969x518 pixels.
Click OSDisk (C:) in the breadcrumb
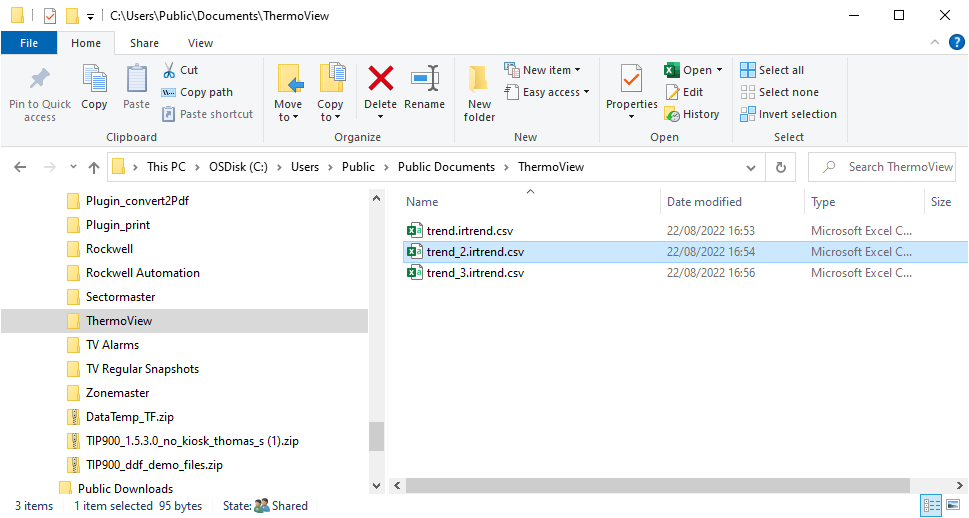coord(239,167)
